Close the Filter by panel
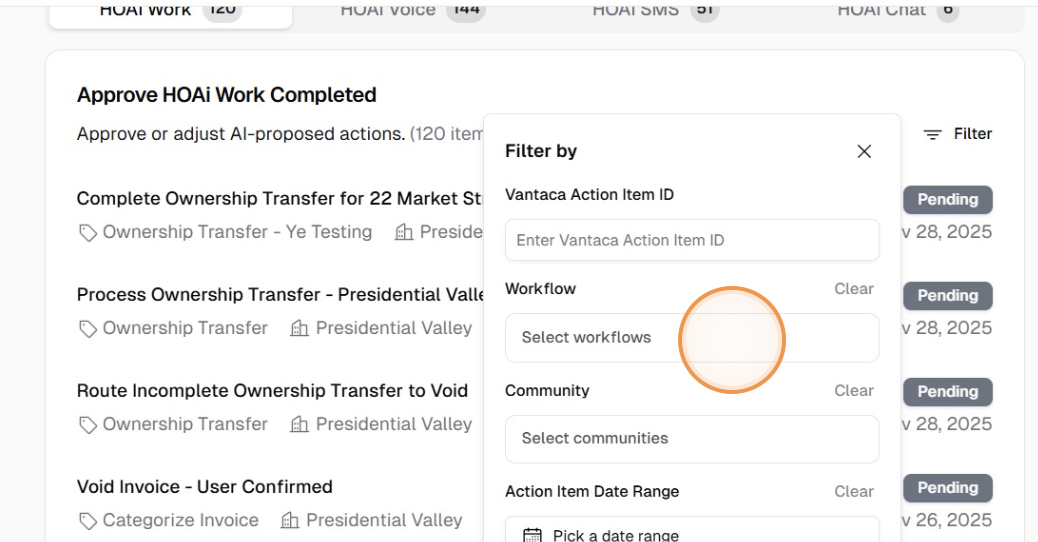This screenshot has width=1038, height=542. click(864, 151)
